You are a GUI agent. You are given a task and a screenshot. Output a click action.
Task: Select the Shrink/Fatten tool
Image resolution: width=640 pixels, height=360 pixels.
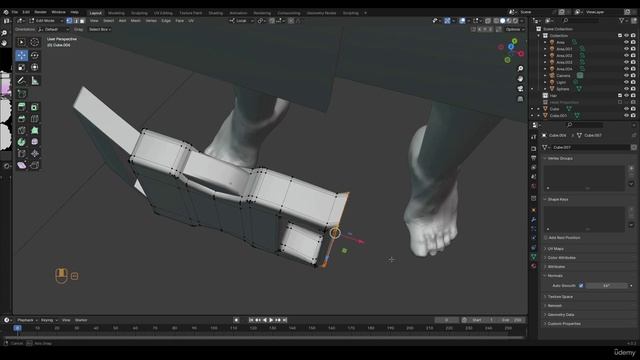[x=35, y=153]
